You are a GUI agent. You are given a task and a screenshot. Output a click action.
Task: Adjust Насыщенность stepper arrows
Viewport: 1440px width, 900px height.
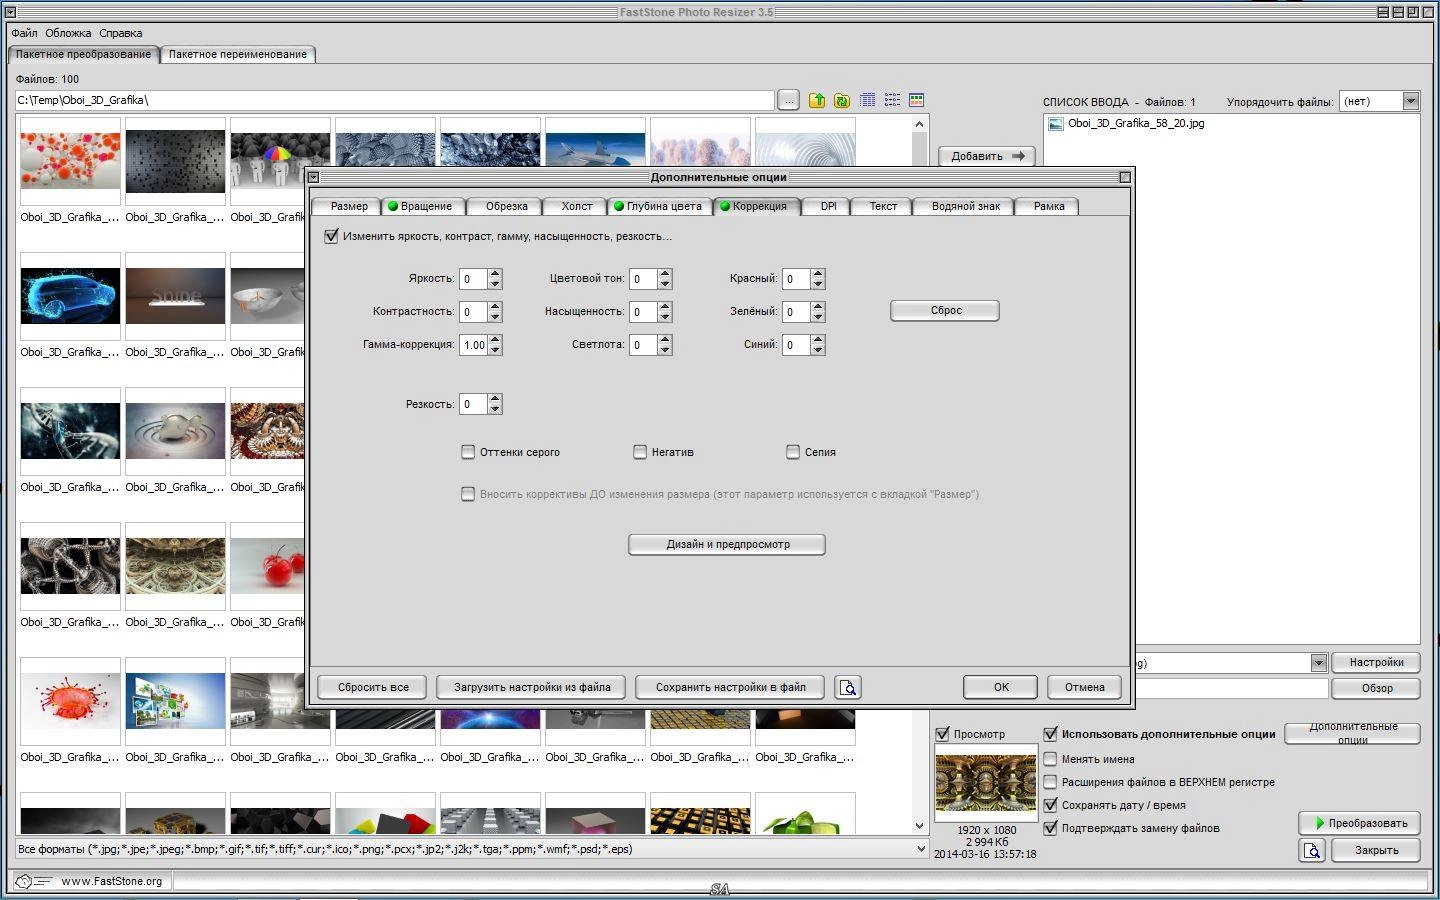(665, 312)
